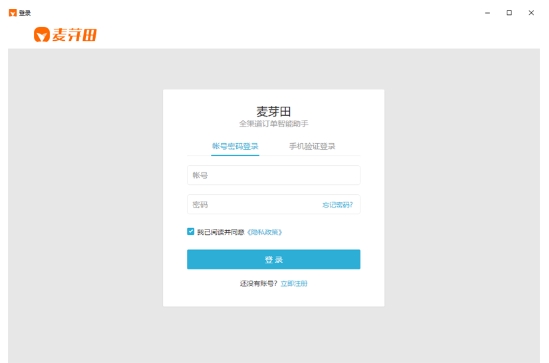This screenshot has height=363, width=549.
Task: Uncheck the privacy agreement checkbox
Action: click(190, 231)
